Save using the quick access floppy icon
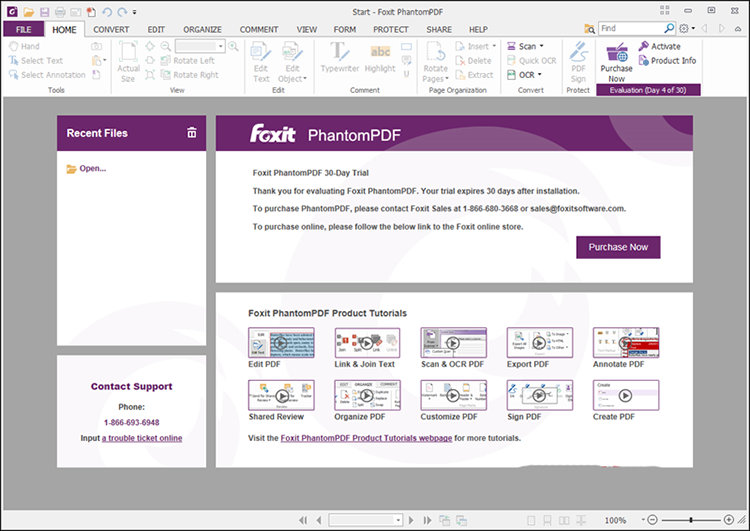 [x=44, y=12]
